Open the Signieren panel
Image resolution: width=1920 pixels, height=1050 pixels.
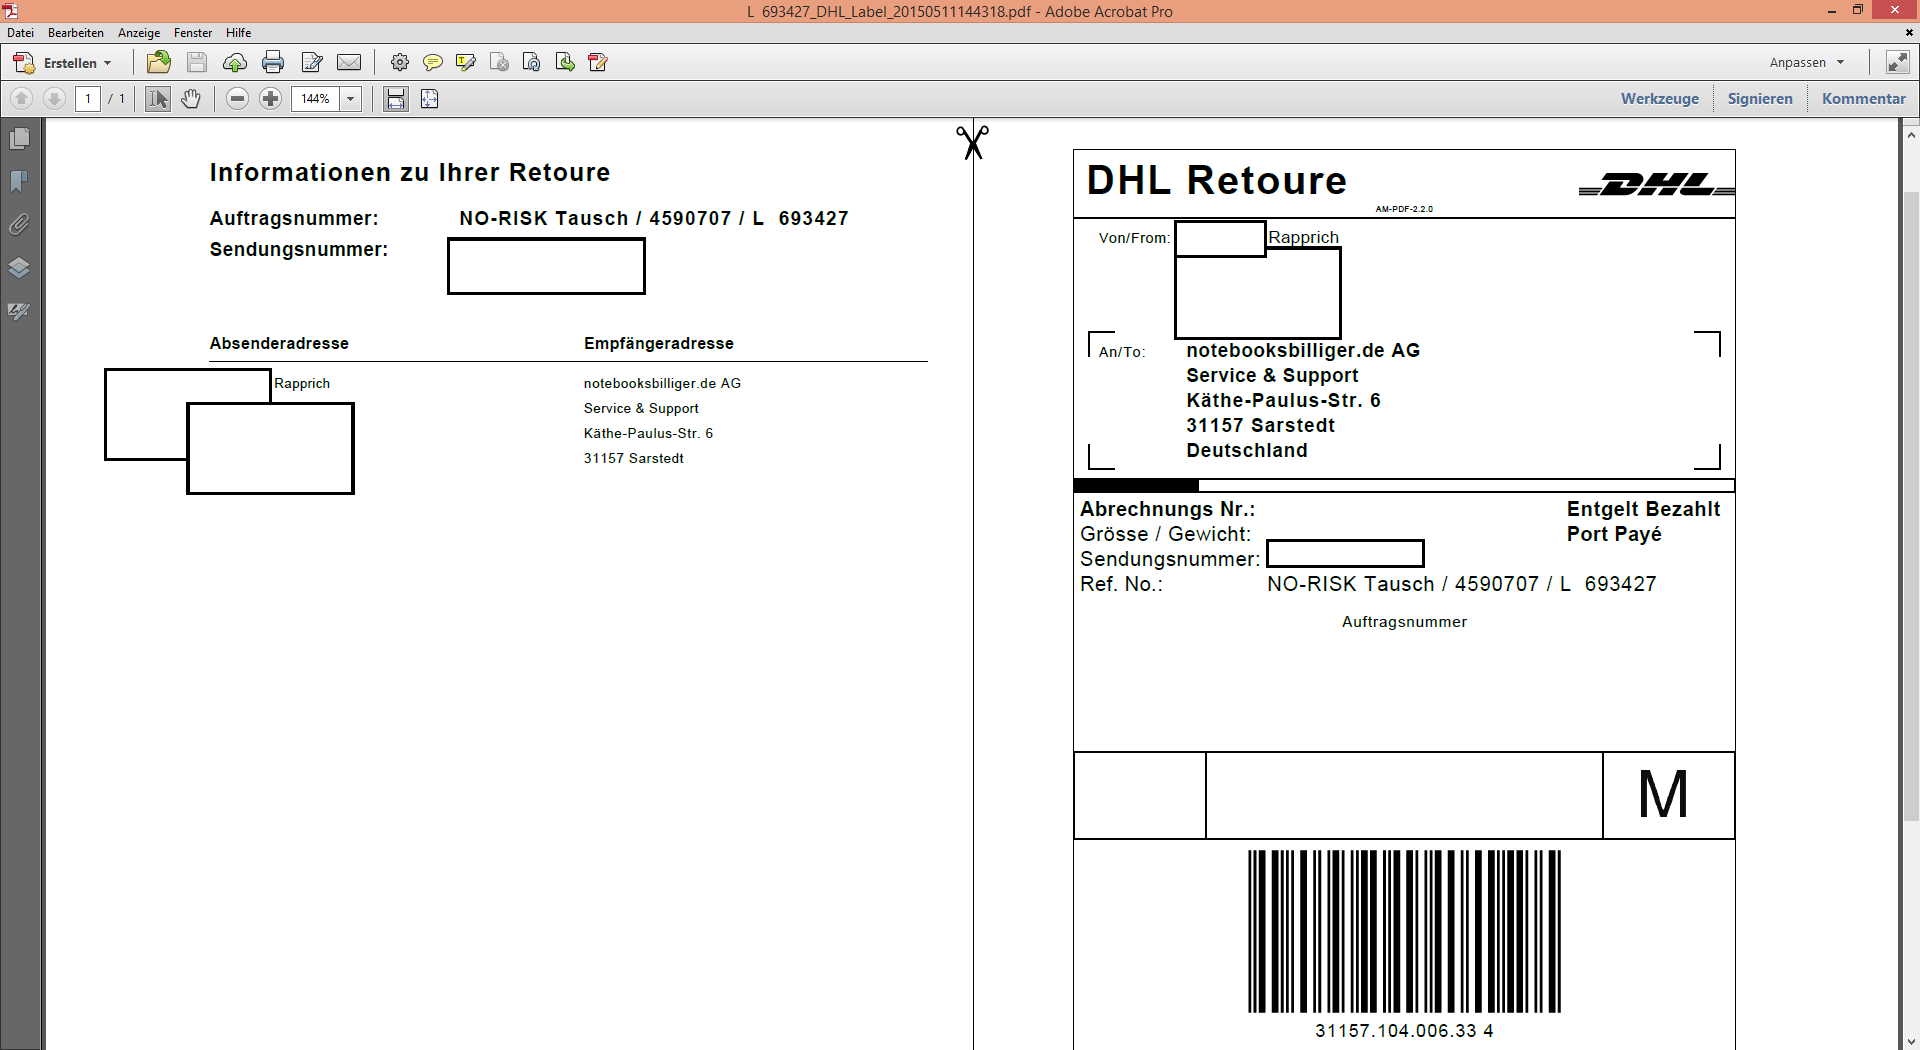point(1760,99)
